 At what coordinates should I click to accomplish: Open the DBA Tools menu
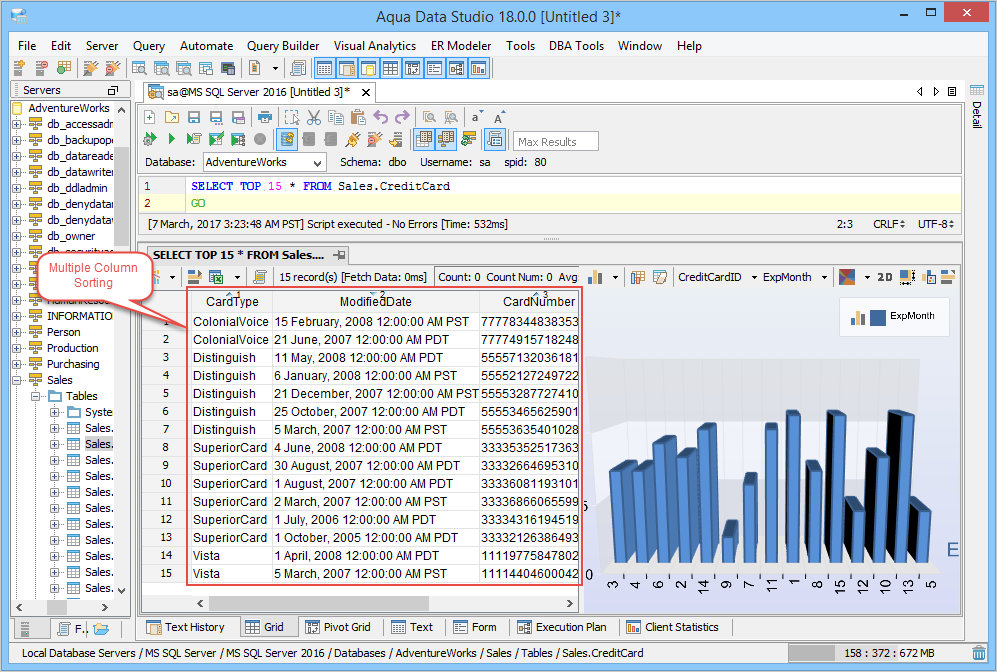tap(576, 46)
